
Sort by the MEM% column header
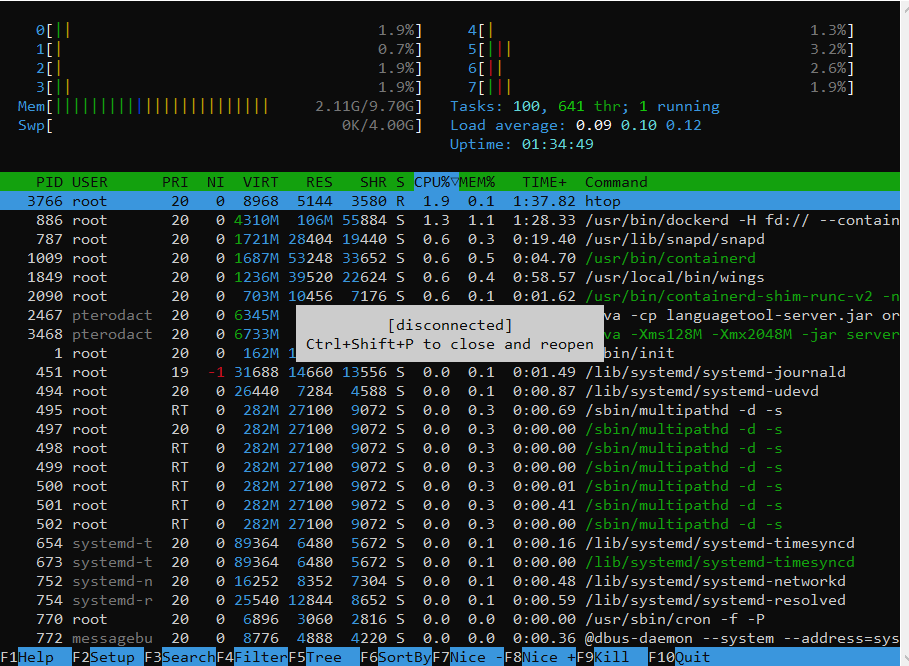click(x=477, y=182)
